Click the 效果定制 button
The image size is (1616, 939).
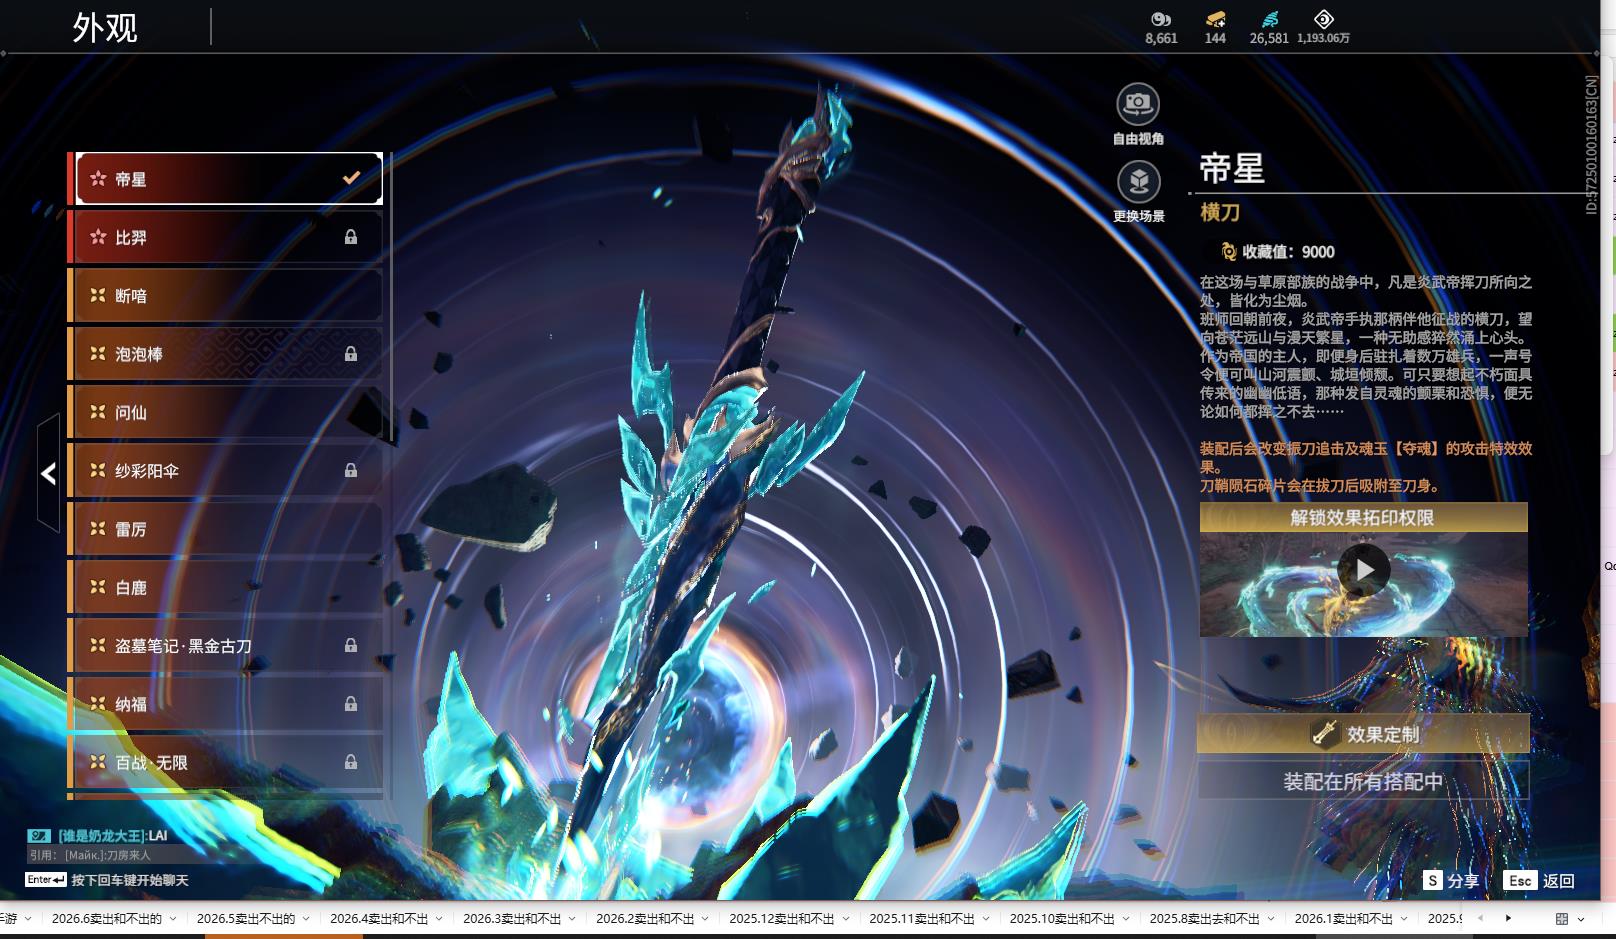(x=1363, y=734)
